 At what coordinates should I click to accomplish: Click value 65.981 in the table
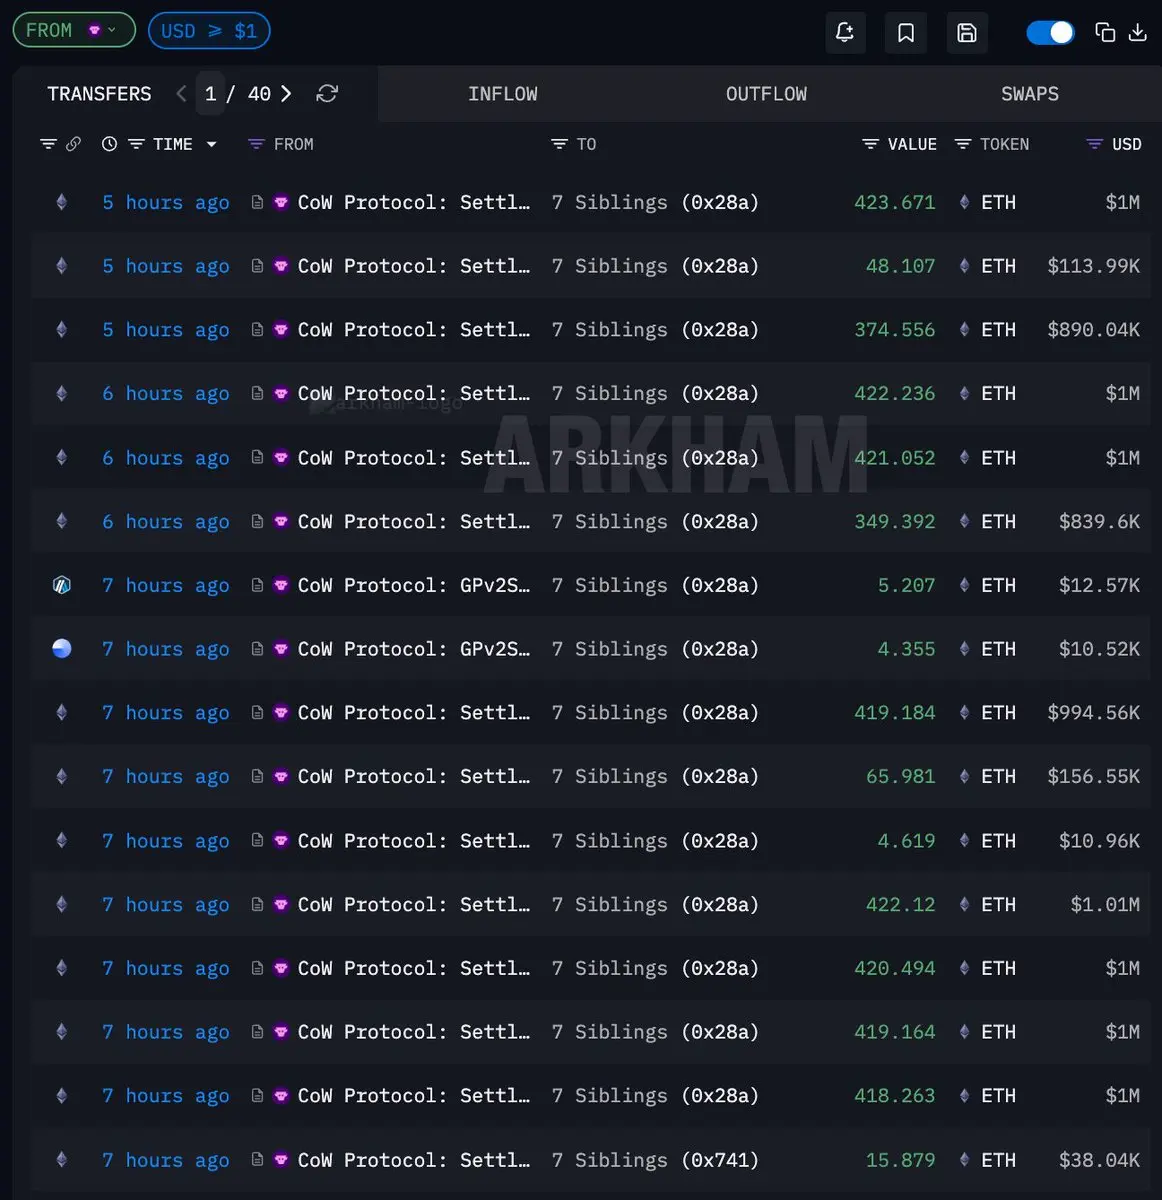click(x=900, y=776)
